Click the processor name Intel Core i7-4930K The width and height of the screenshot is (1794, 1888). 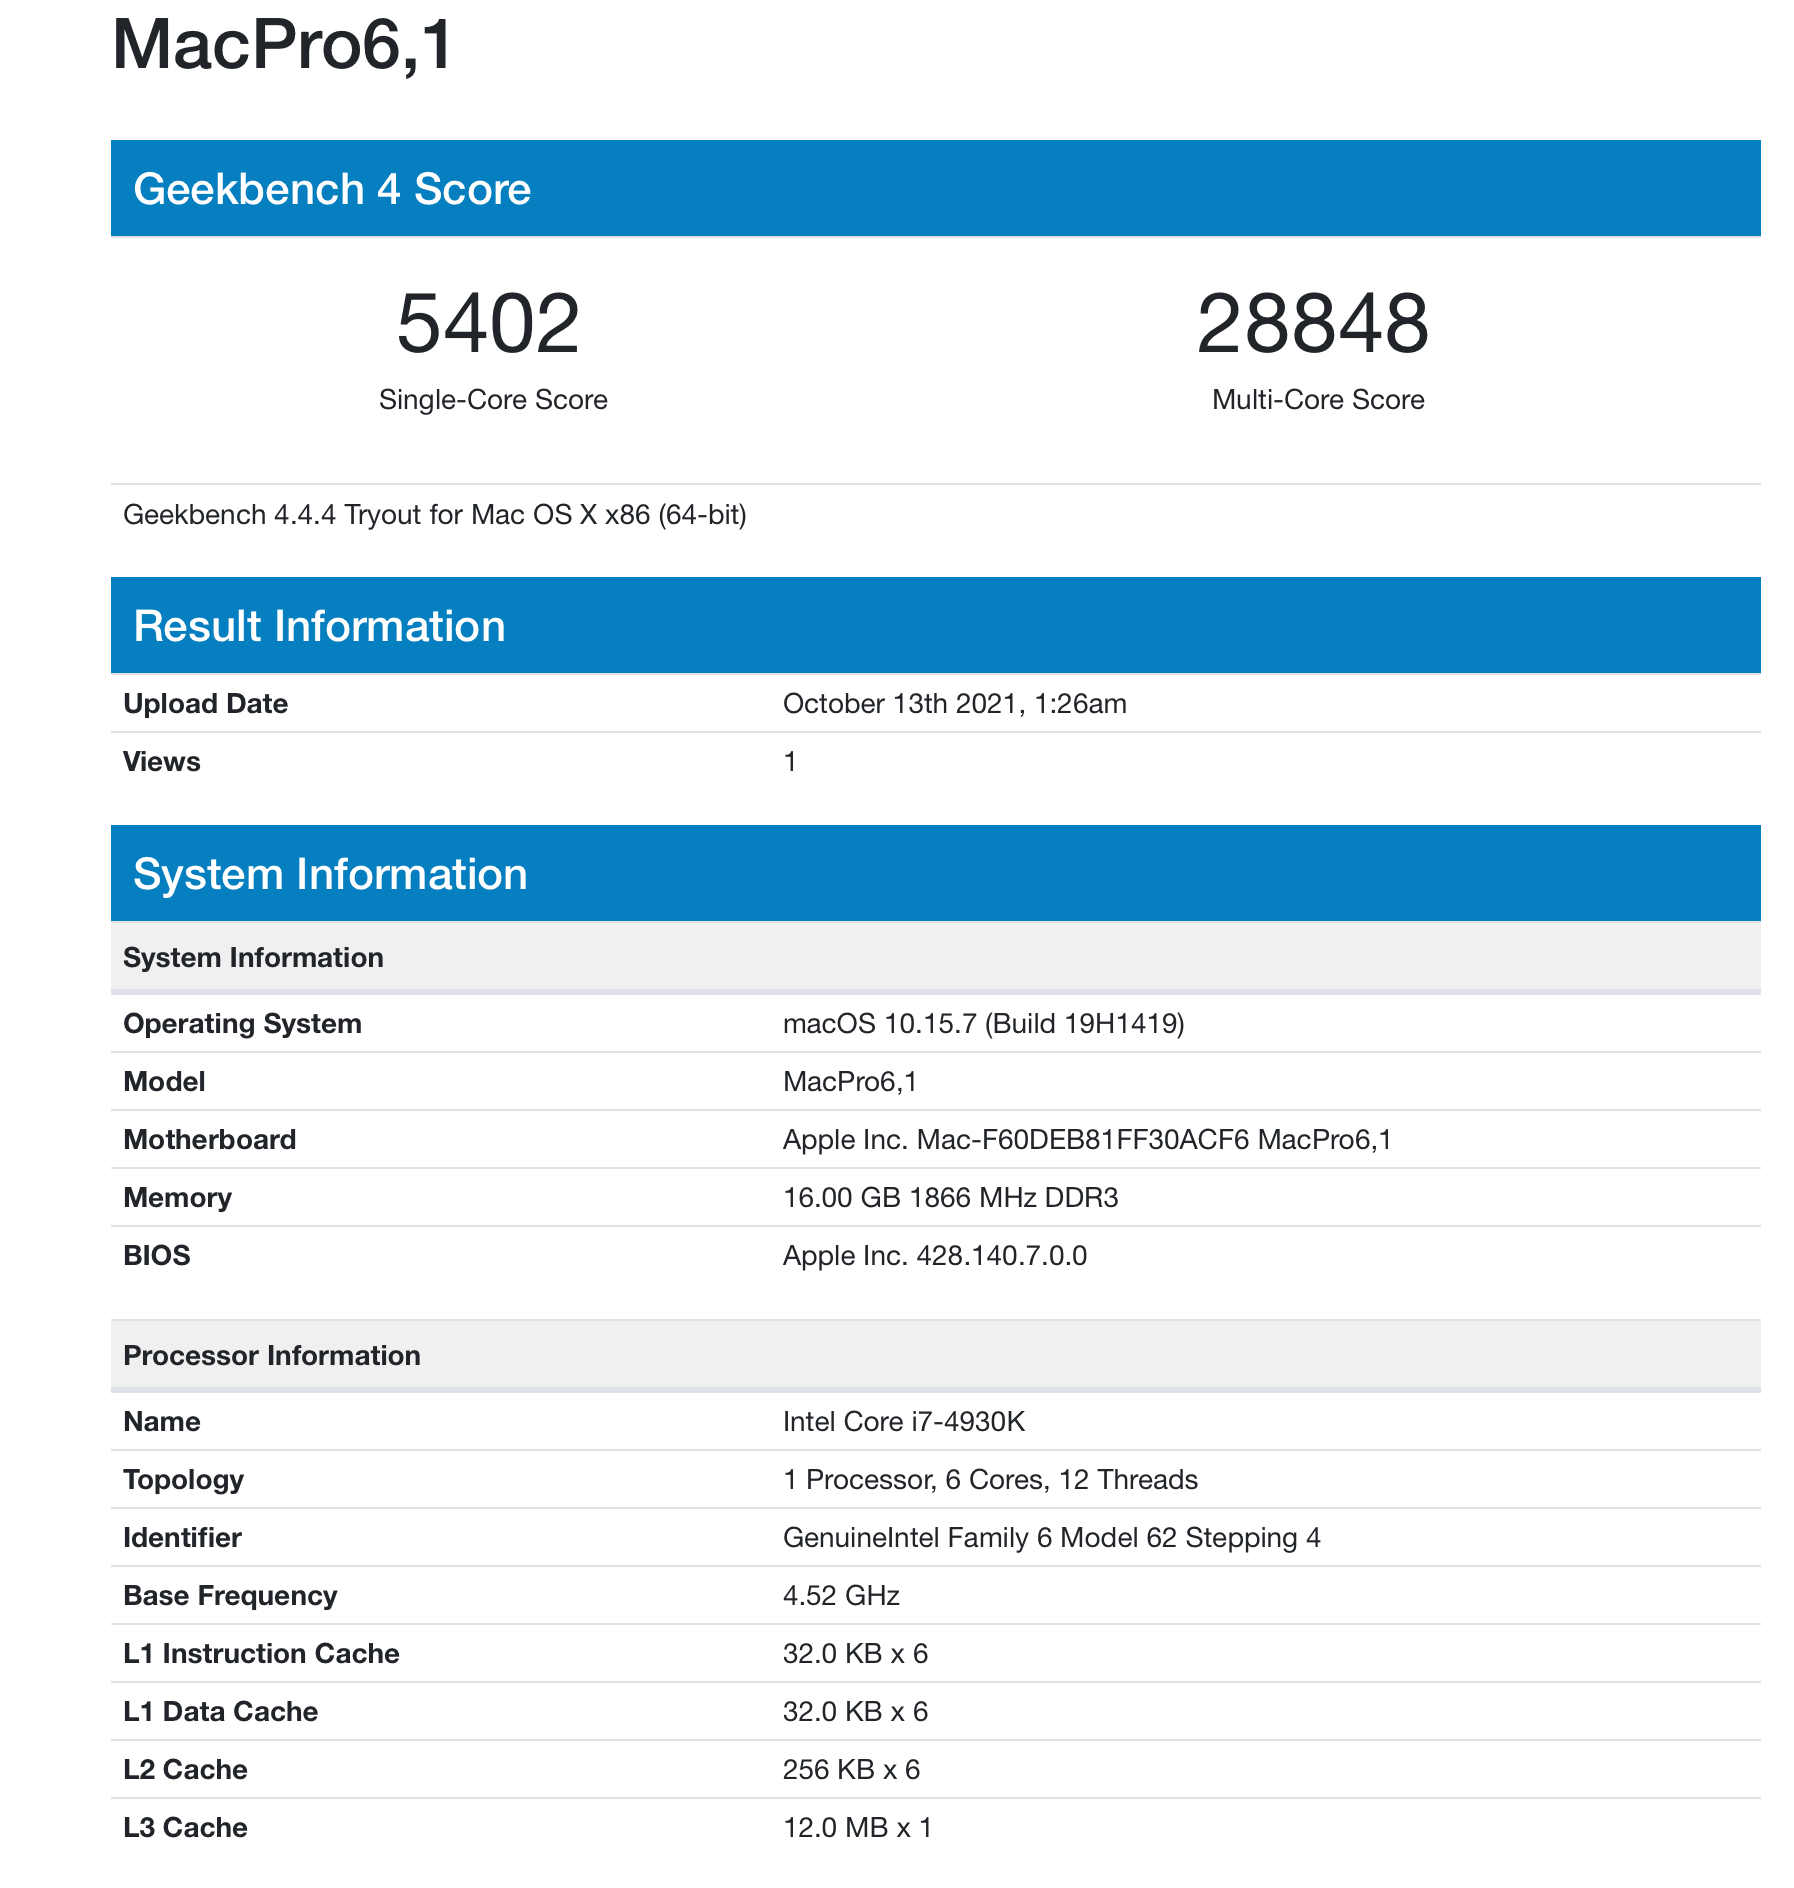coord(904,1422)
